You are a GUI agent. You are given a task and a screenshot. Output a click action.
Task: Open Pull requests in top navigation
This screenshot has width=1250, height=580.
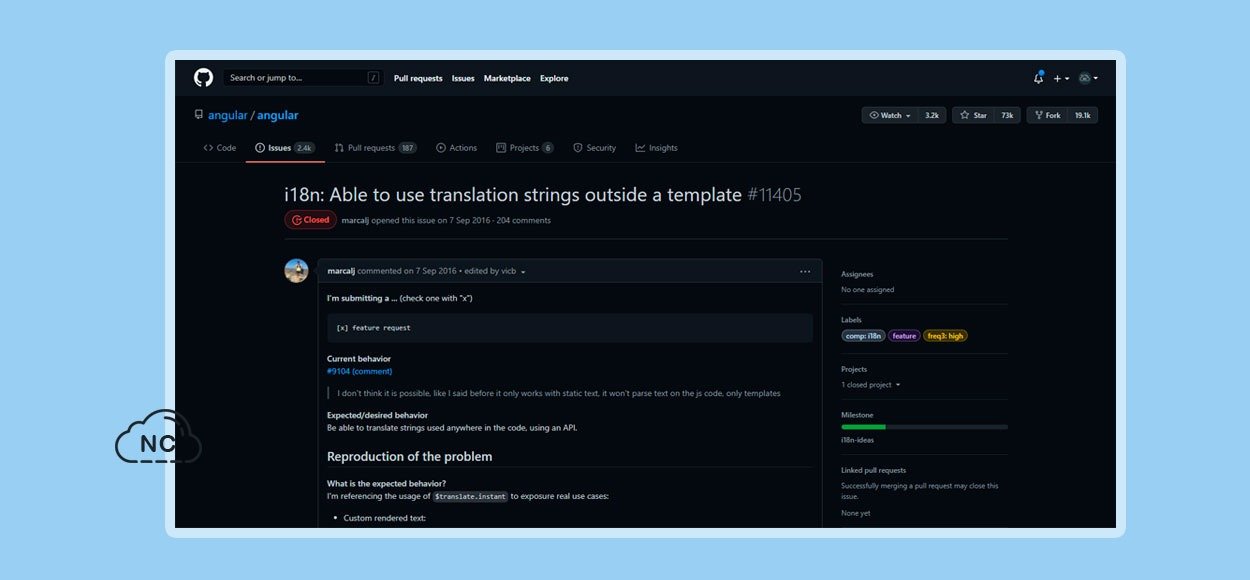418,78
